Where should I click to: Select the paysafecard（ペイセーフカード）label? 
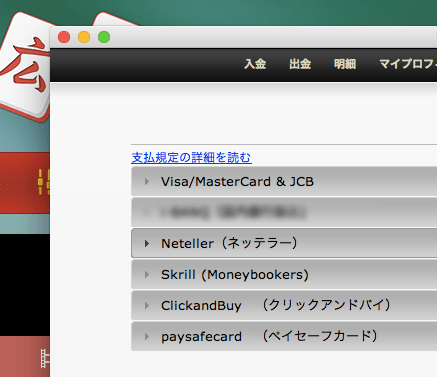point(269,336)
